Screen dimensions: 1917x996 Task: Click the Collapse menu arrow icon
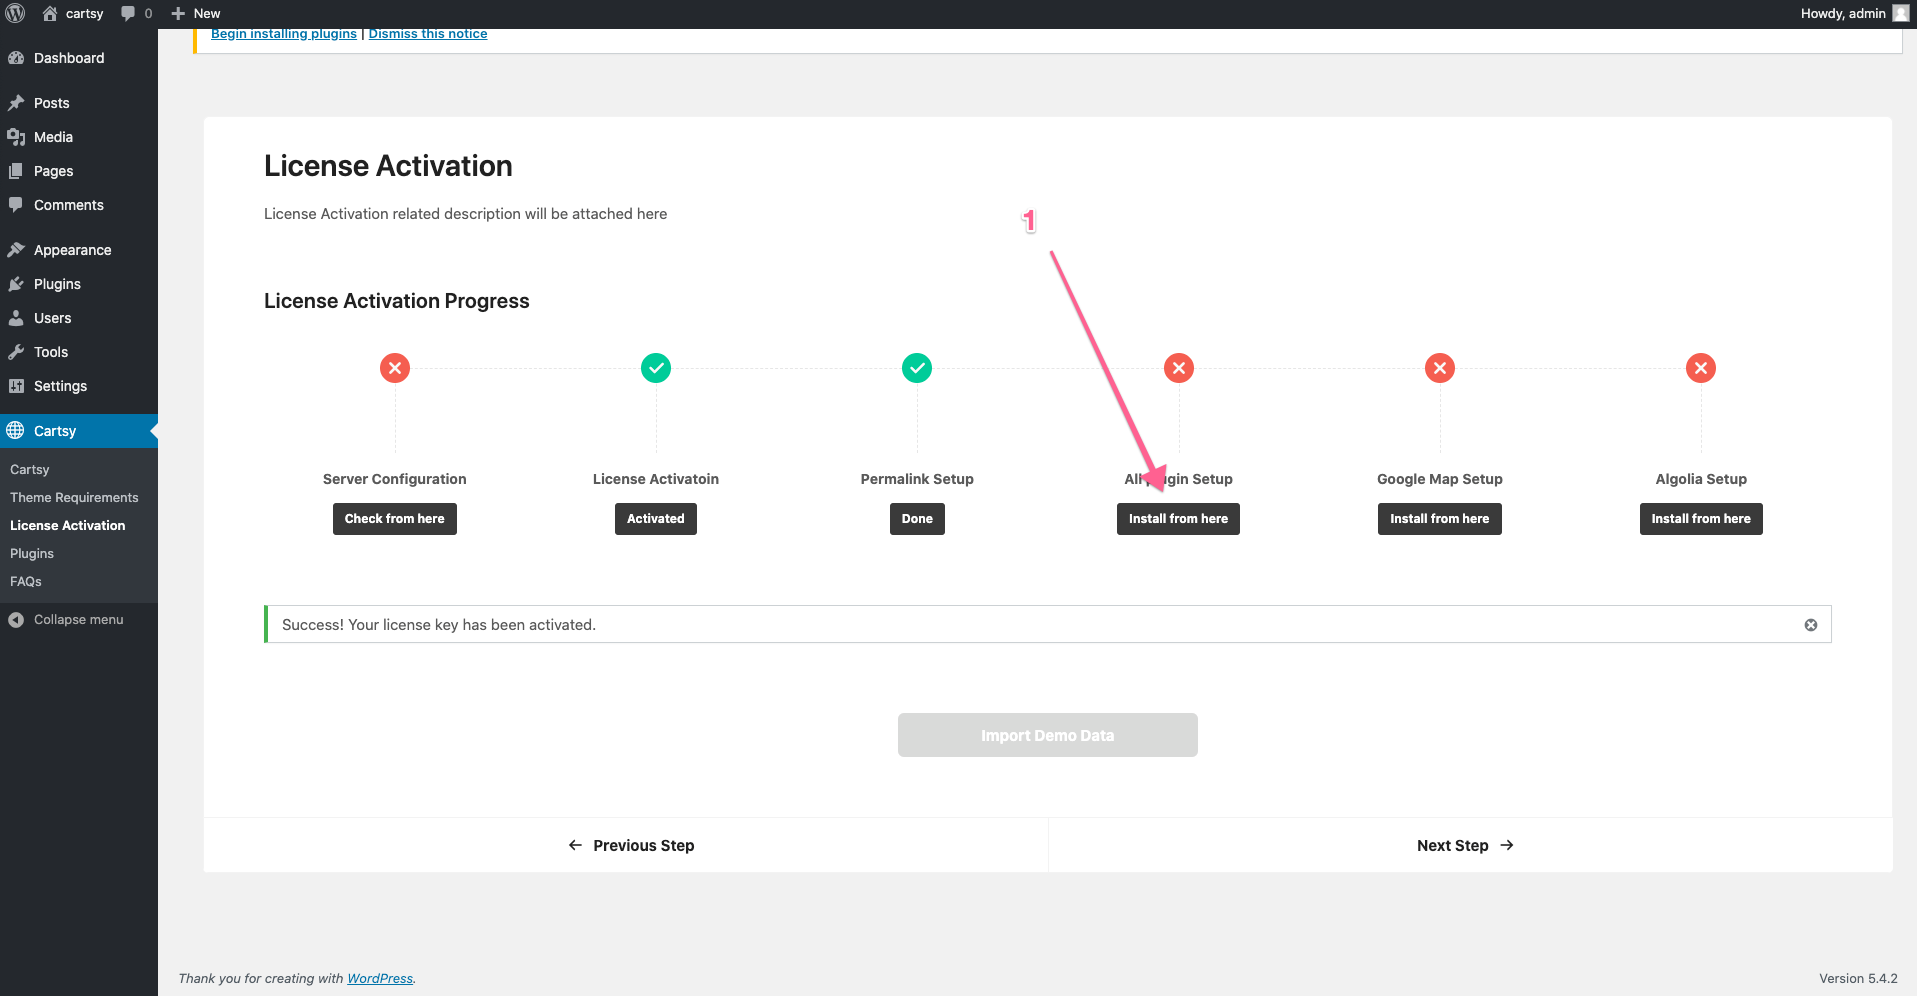(x=16, y=620)
